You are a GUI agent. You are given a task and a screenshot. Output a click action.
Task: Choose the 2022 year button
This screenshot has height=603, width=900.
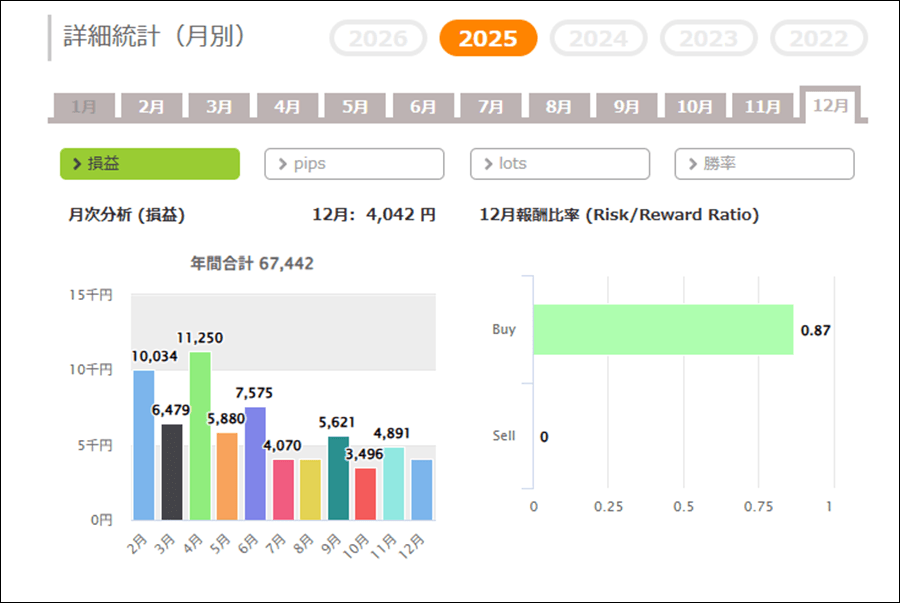(x=819, y=39)
